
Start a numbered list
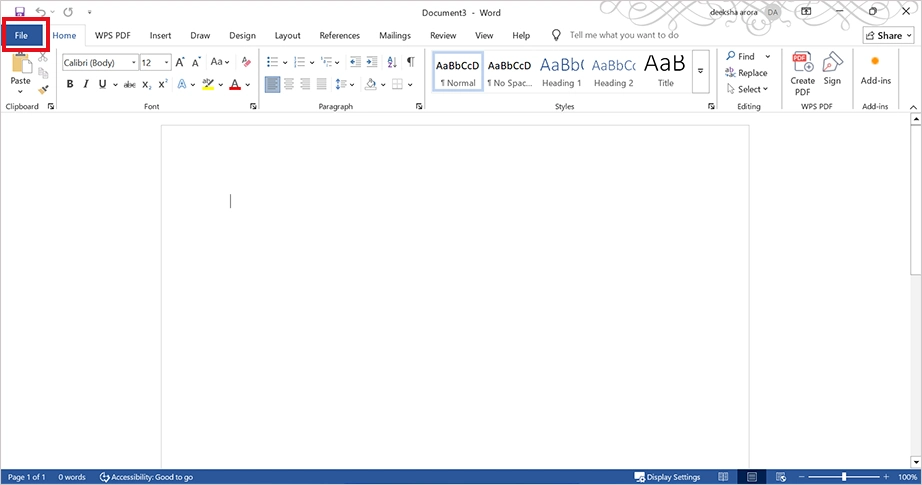tap(299, 62)
